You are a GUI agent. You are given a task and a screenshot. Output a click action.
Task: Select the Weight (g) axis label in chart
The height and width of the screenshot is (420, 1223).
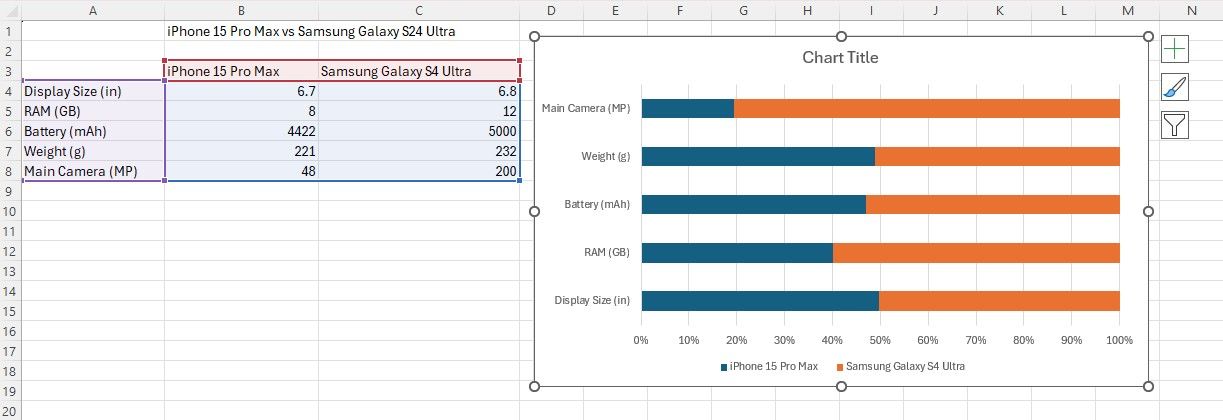point(605,156)
